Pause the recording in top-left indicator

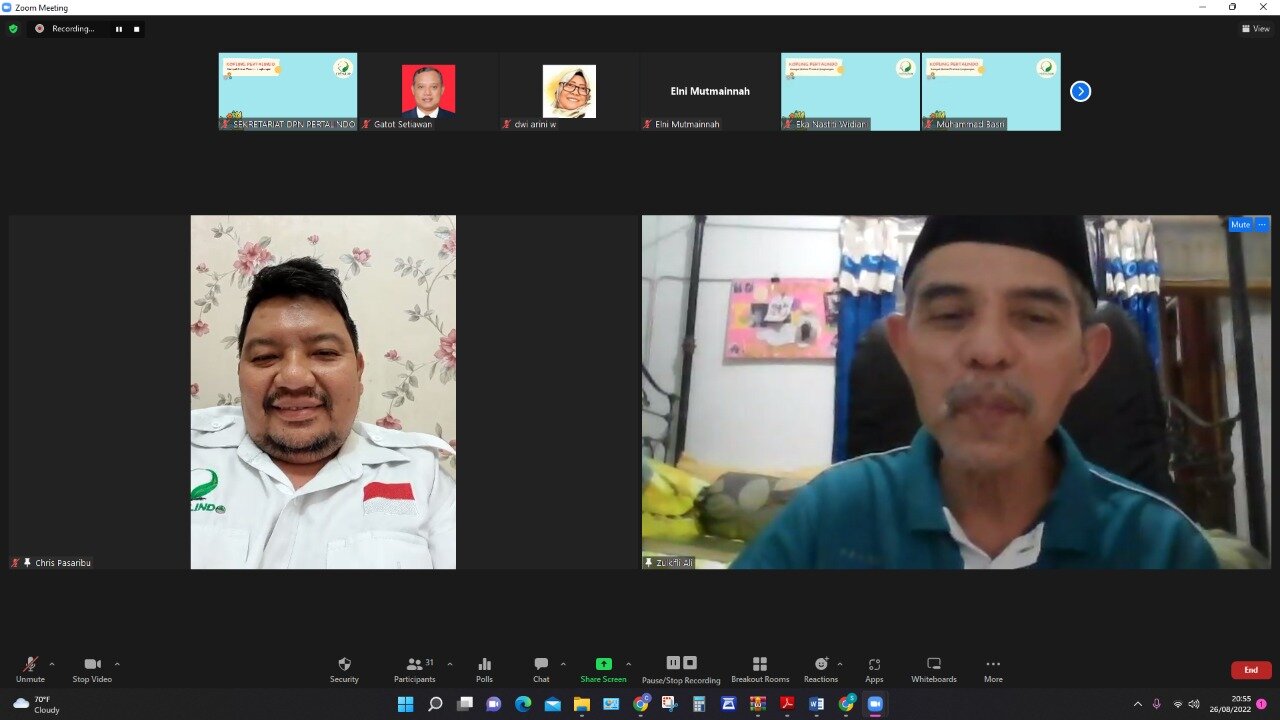(x=119, y=29)
